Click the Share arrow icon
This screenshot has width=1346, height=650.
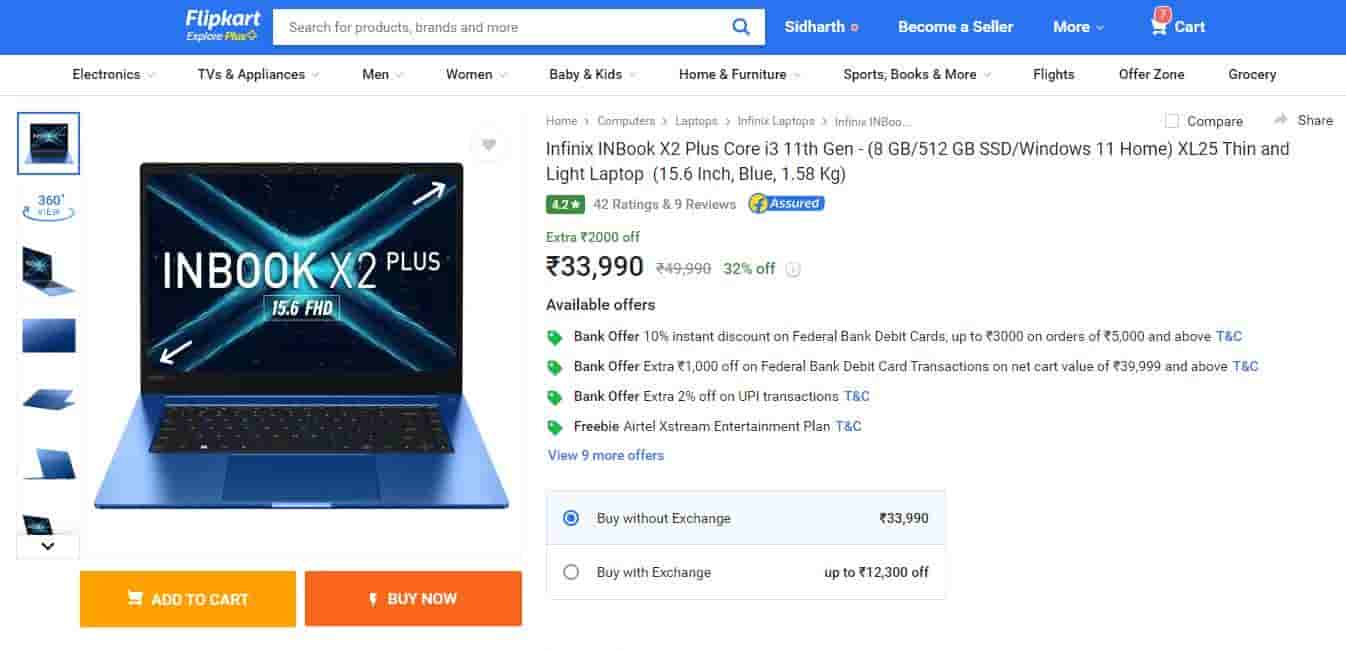pyautogui.click(x=1281, y=120)
